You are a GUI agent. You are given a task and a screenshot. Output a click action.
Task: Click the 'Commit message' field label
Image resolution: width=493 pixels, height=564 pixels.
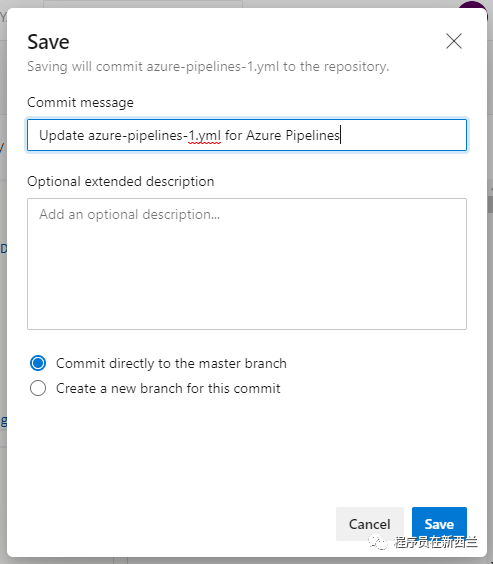81,103
